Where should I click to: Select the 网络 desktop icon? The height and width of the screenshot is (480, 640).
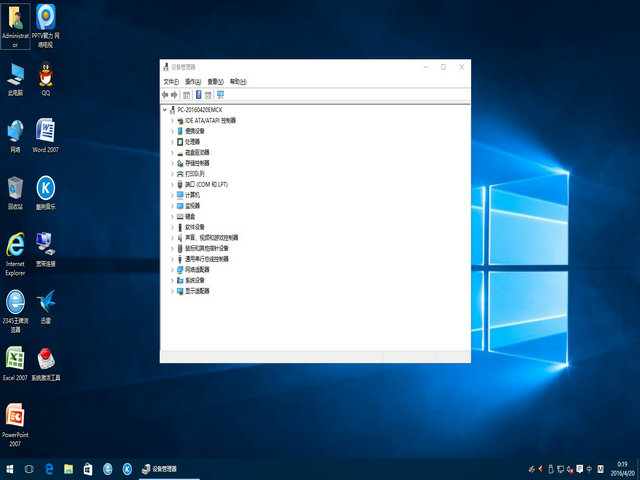click(x=16, y=136)
